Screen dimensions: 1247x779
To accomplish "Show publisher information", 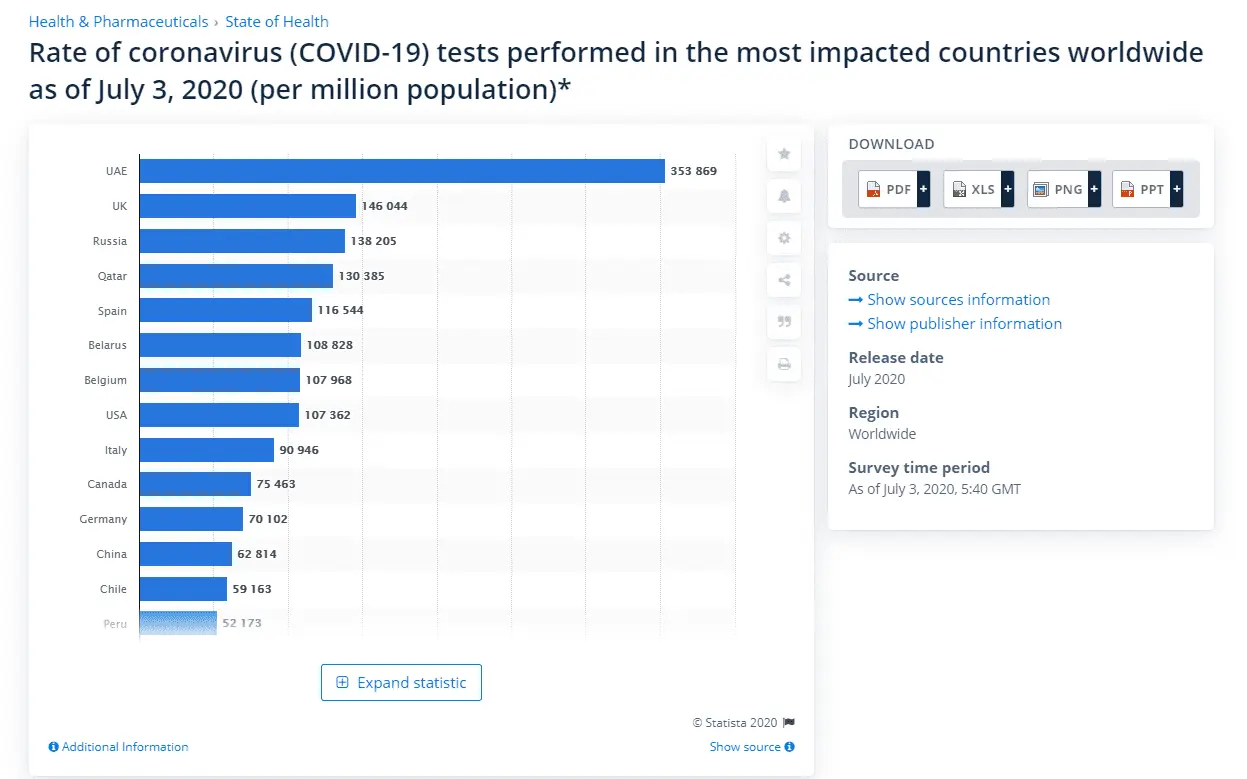I will tap(964, 324).
